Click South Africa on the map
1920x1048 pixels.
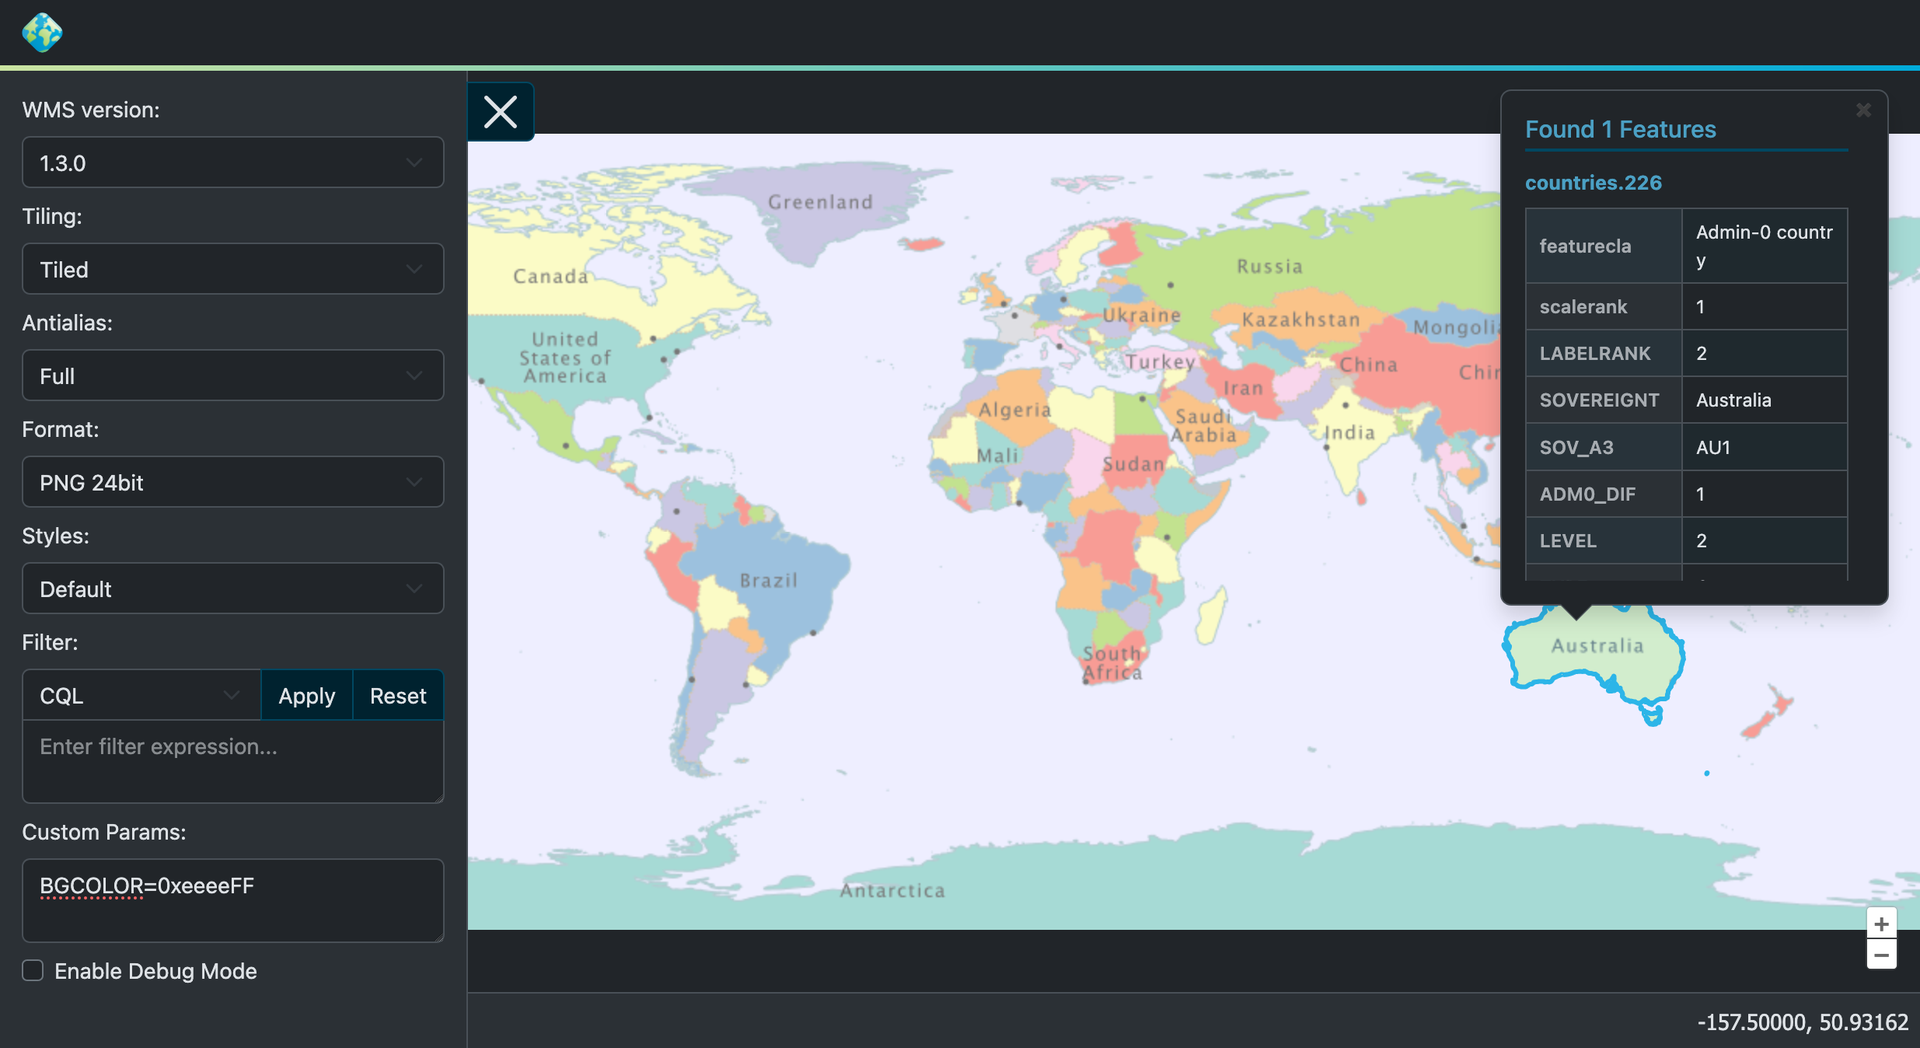[1112, 663]
